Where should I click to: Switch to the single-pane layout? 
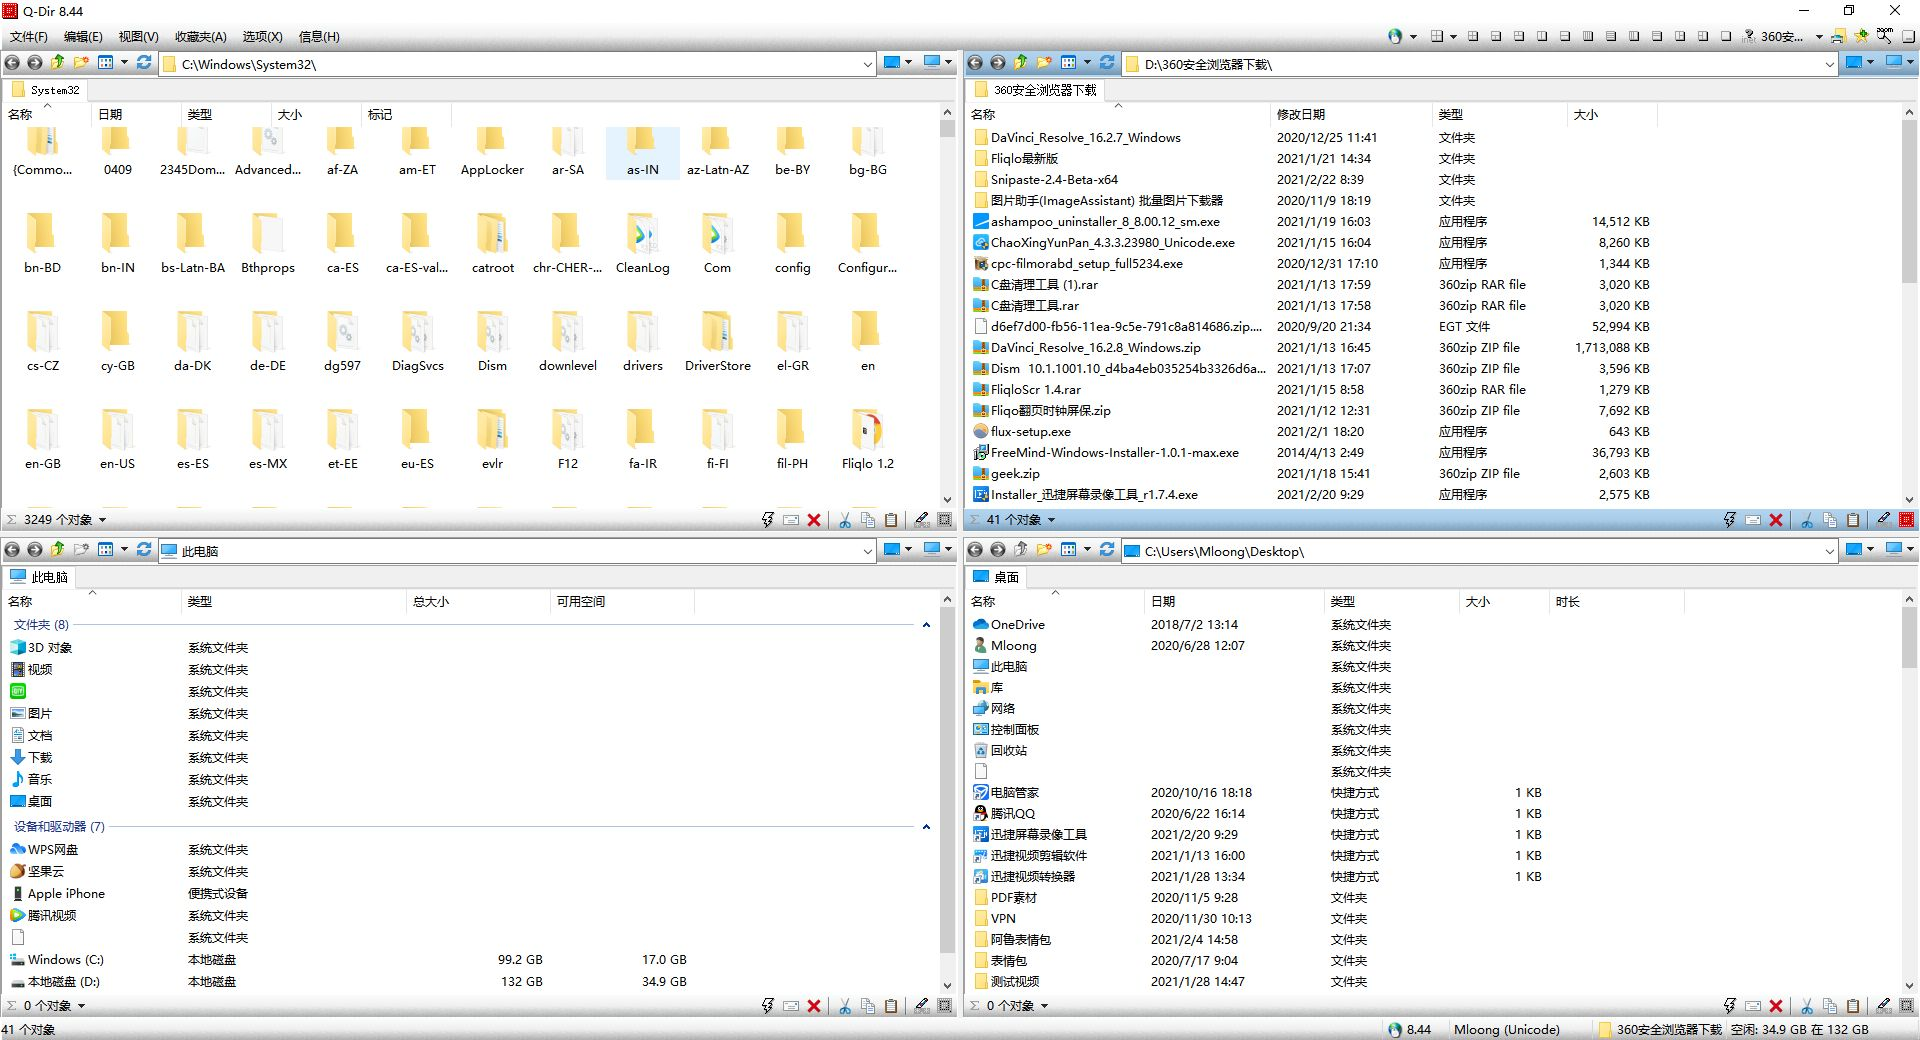coord(1726,37)
